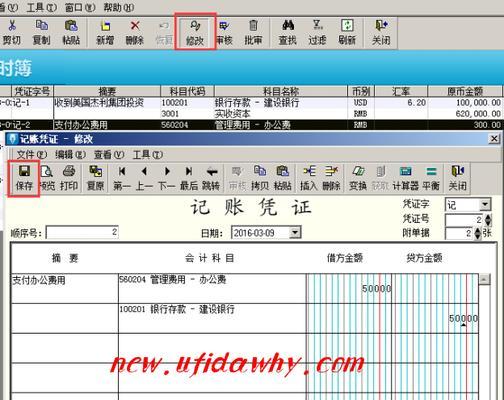Open the 文件 menu in voucher window

point(32,154)
